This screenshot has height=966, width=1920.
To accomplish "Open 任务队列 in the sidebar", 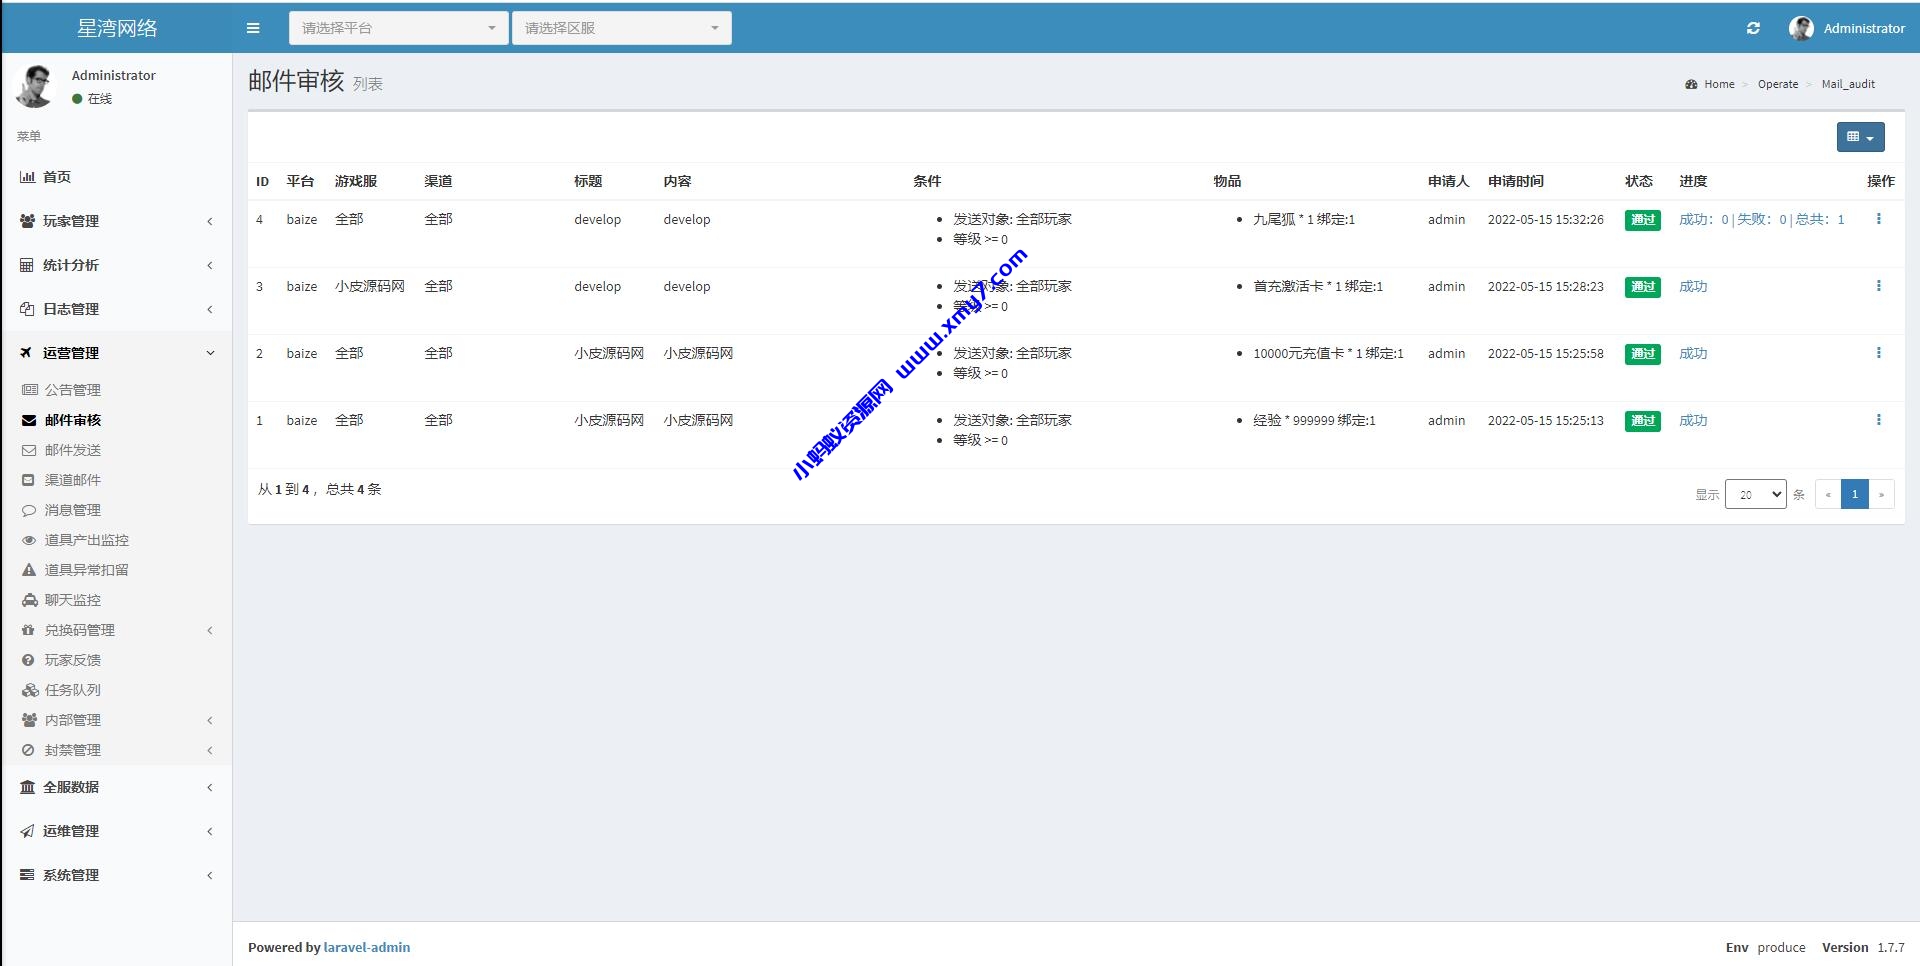I will pos(74,690).
